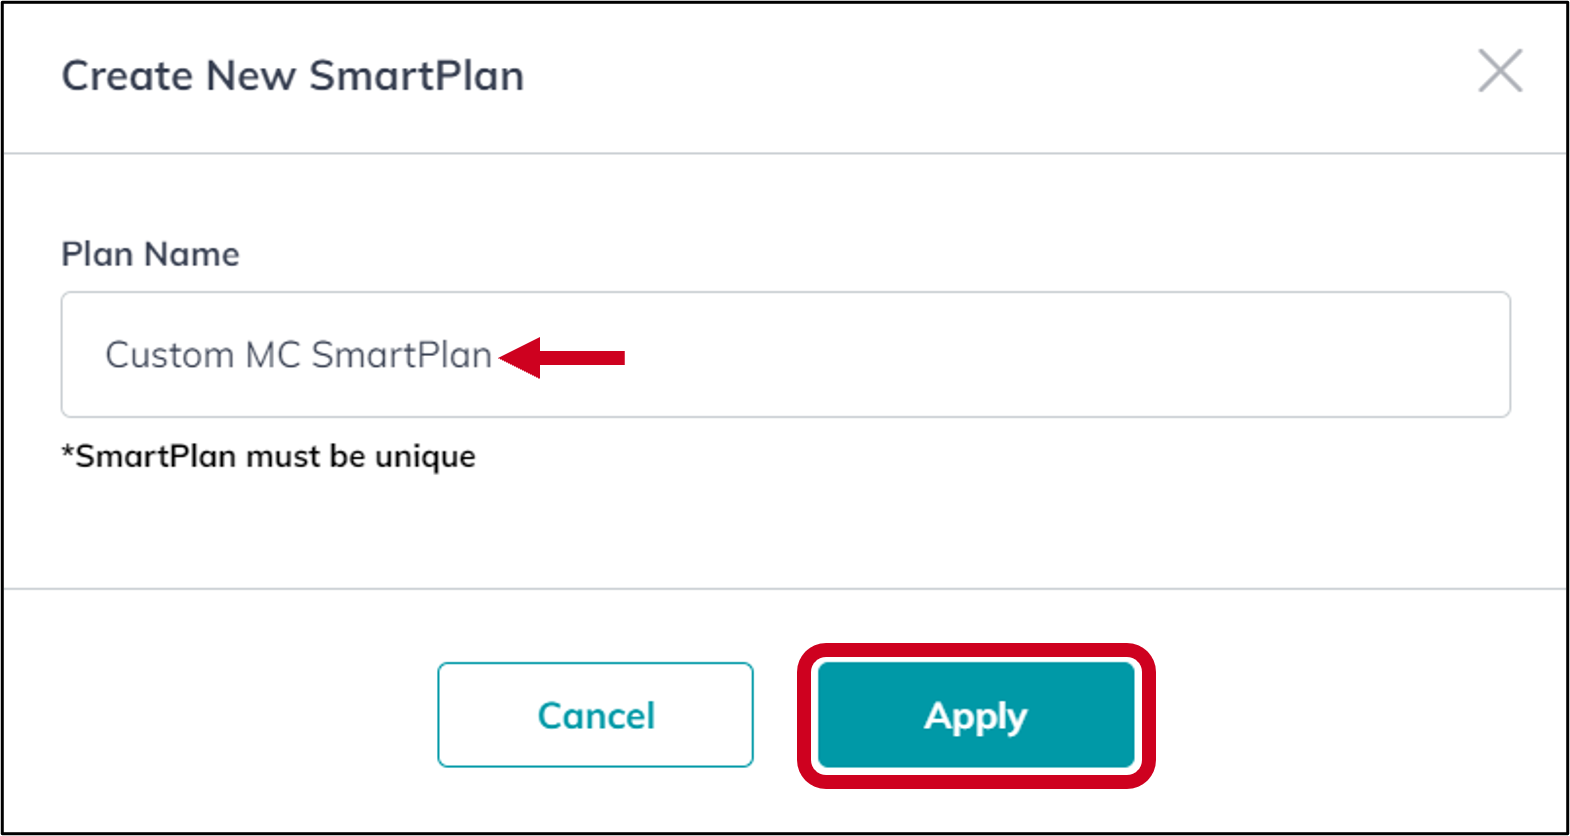
Task: Dismiss Create New SmartPlan via the X icon
Action: pyautogui.click(x=1501, y=72)
